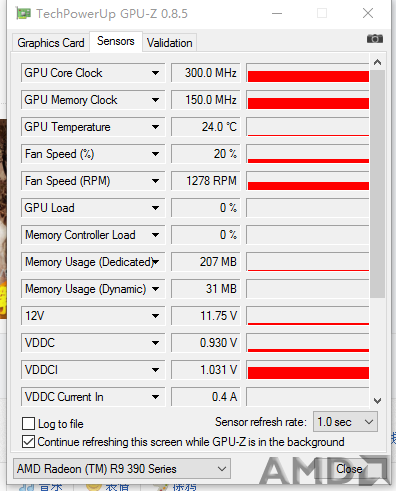Minimize the GPU-Z window
The height and width of the screenshot is (491, 396).
pos(277,14)
